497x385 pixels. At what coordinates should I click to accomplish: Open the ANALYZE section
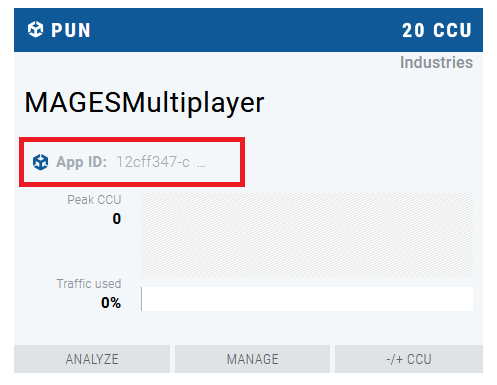point(92,359)
